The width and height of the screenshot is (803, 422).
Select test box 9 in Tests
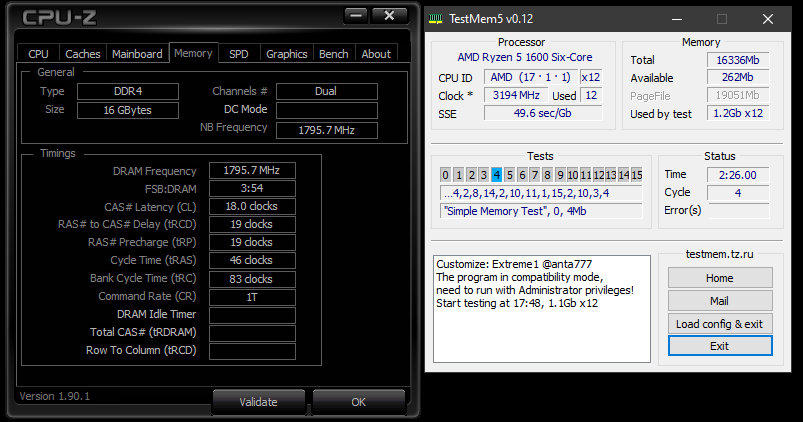coord(560,175)
